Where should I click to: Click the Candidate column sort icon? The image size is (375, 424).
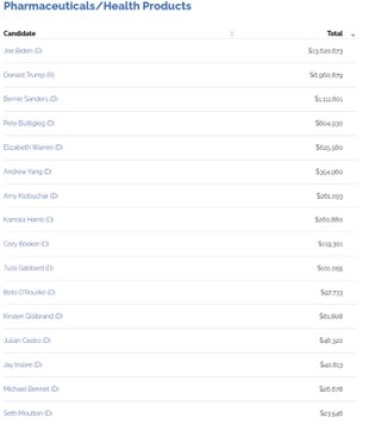(232, 34)
